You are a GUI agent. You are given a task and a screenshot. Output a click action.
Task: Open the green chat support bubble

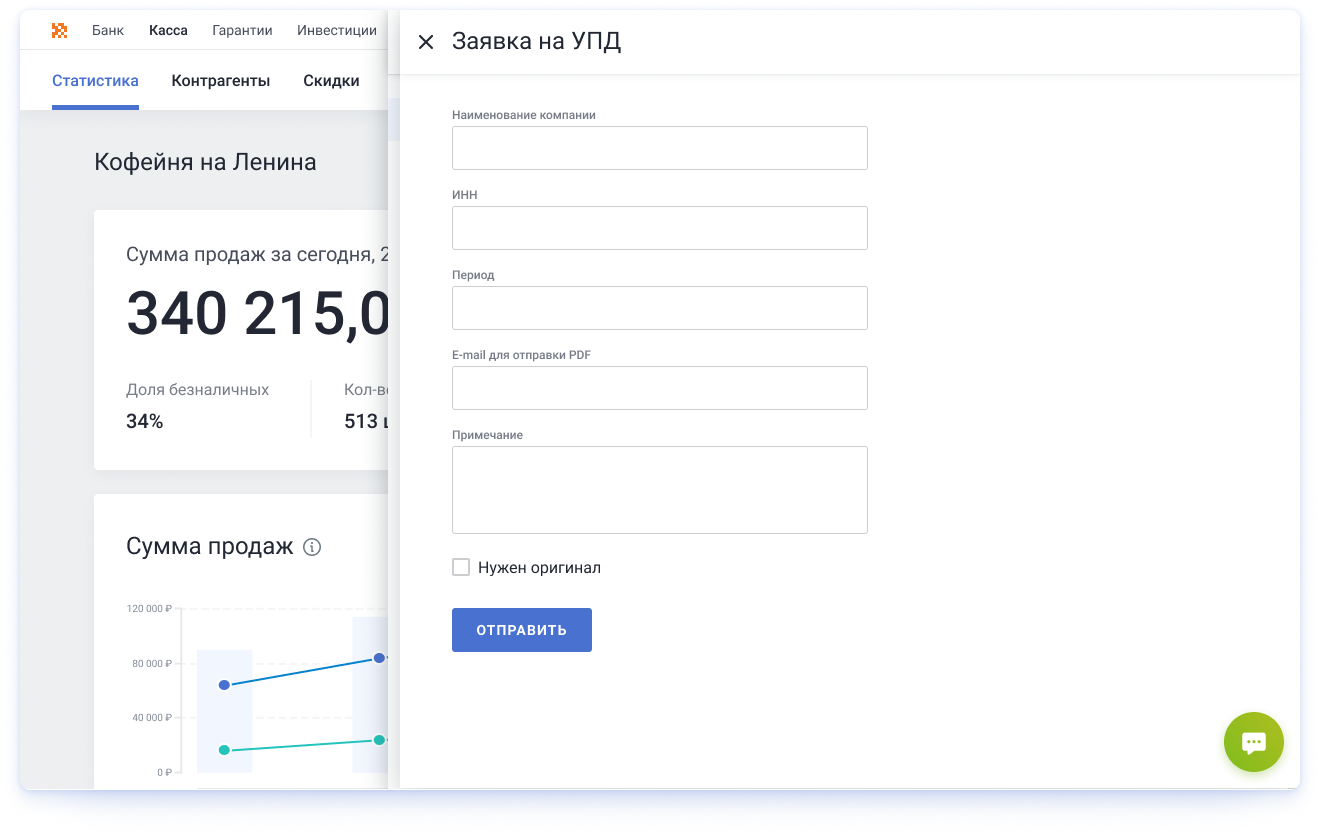(x=1253, y=742)
